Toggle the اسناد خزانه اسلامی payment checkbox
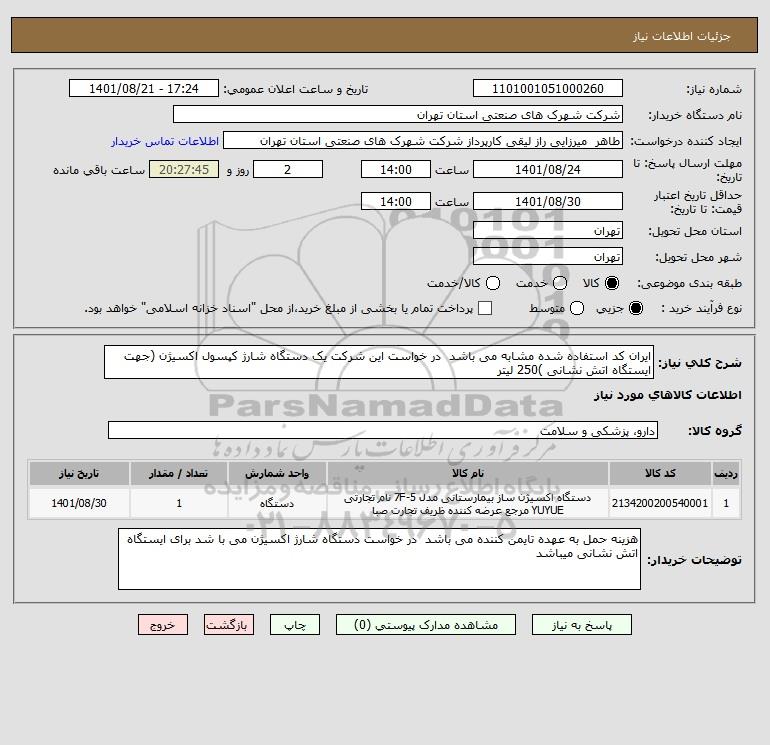Screen dimensions: 770x745 485,308
